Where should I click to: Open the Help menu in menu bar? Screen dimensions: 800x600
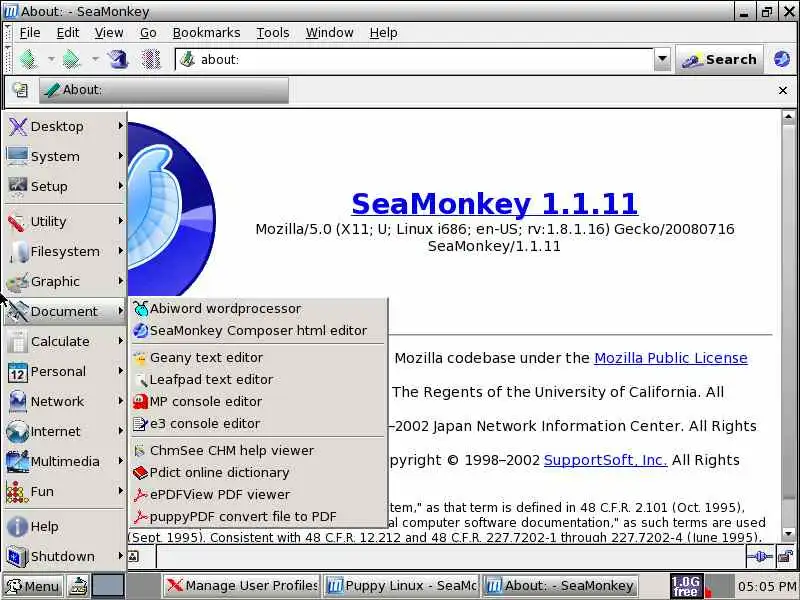[383, 33]
